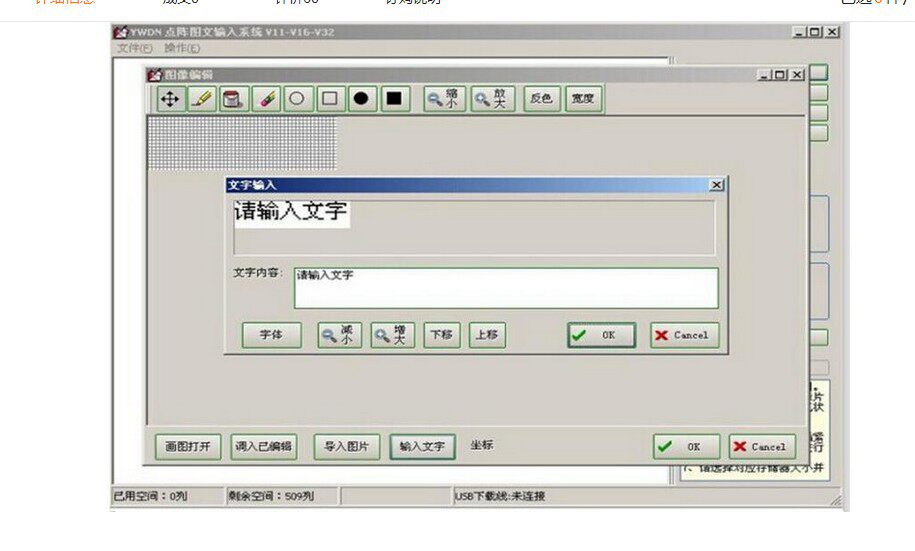Minimize the 图像编辑 window

click(764, 75)
